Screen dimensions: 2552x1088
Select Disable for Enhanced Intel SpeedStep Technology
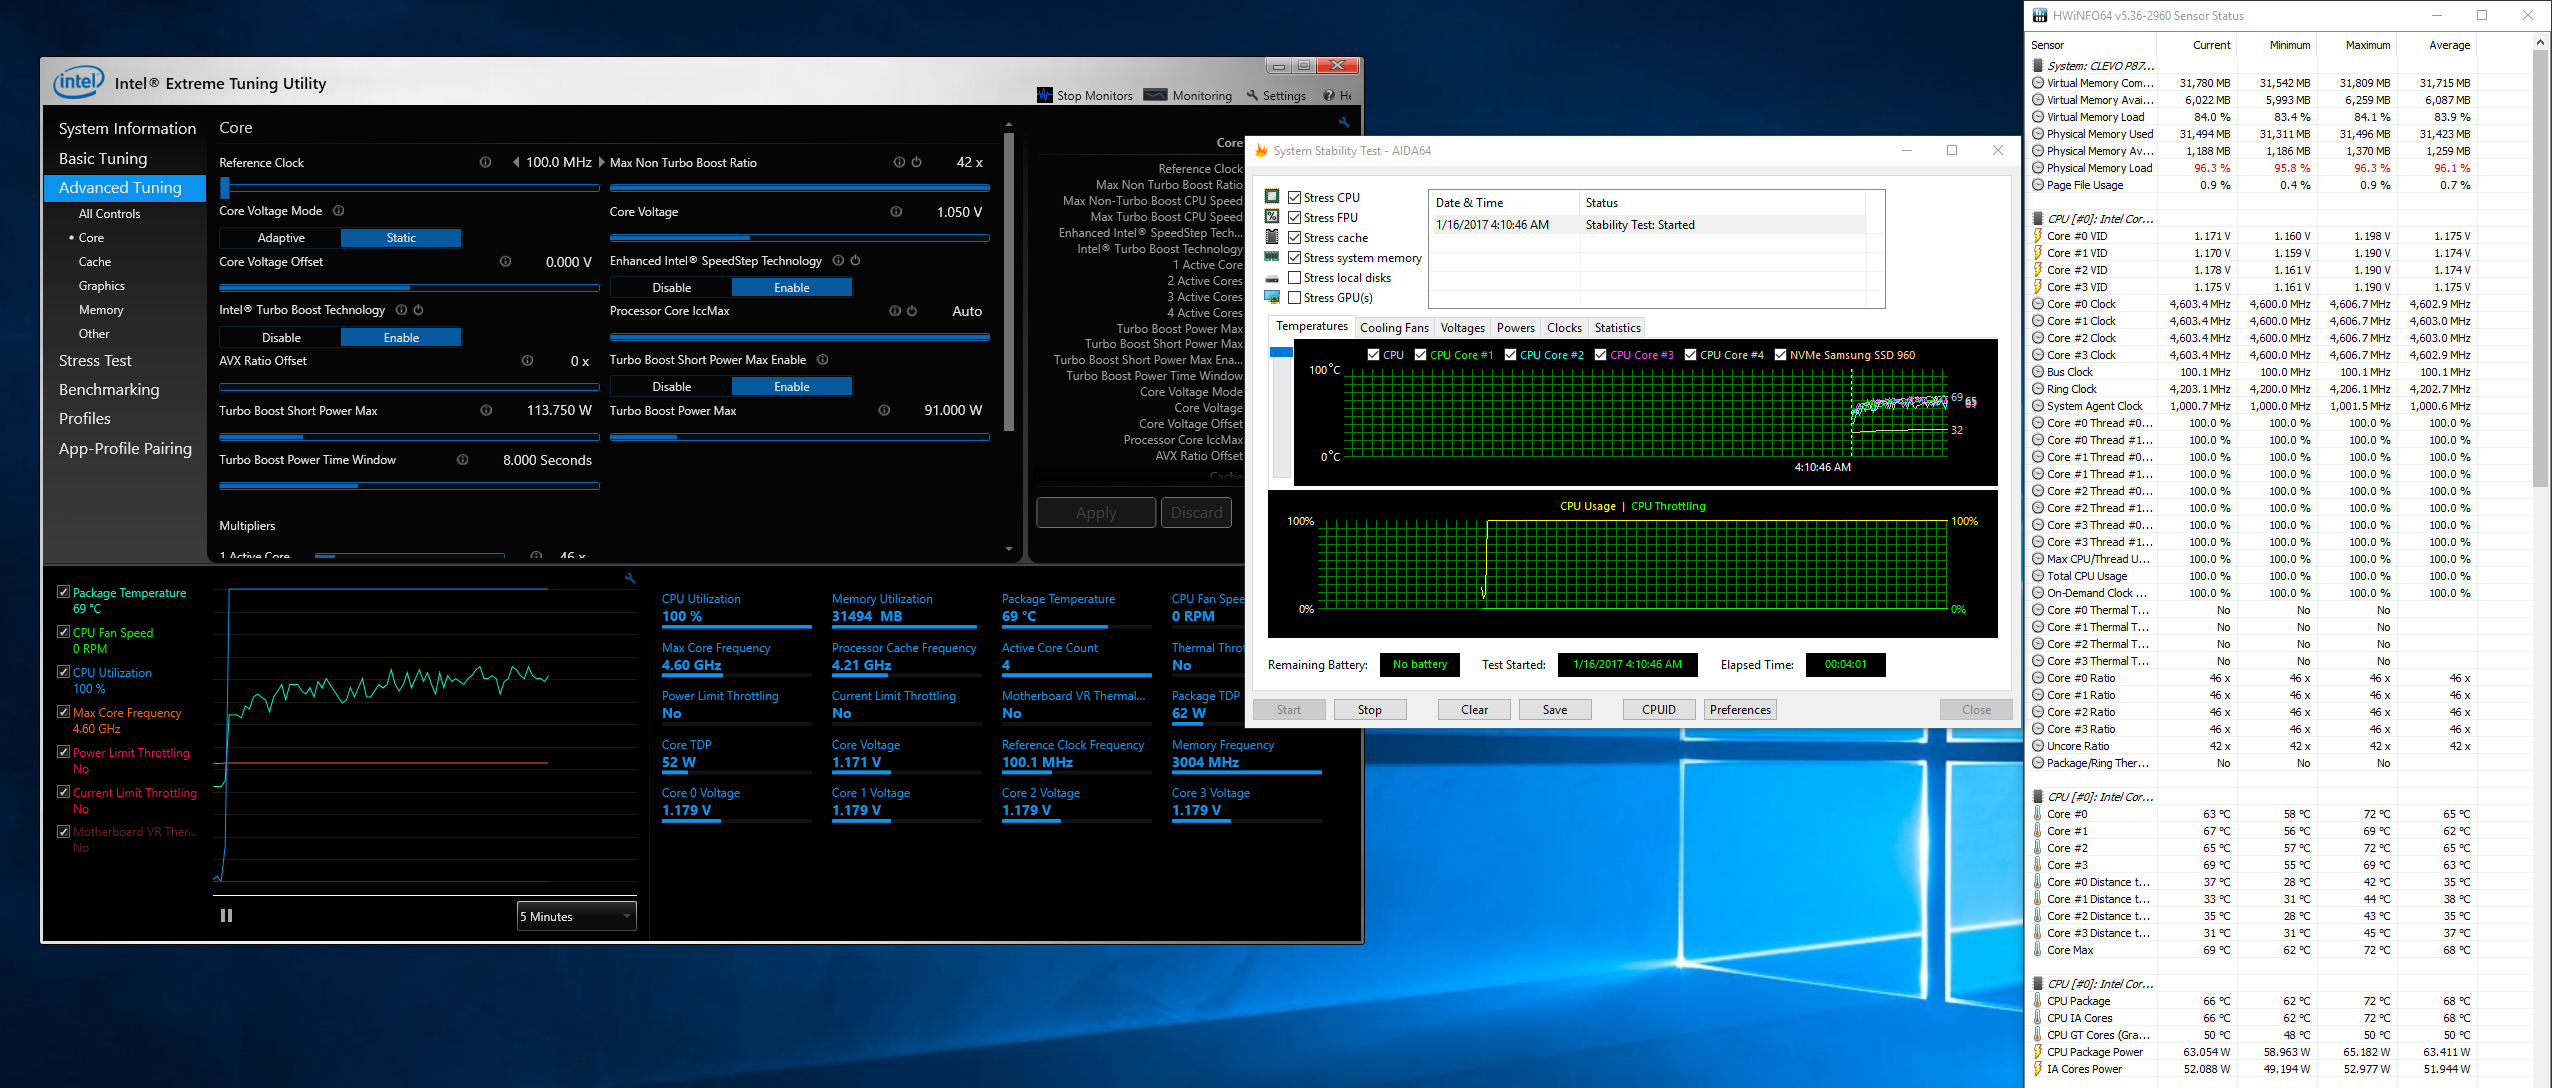coord(671,288)
